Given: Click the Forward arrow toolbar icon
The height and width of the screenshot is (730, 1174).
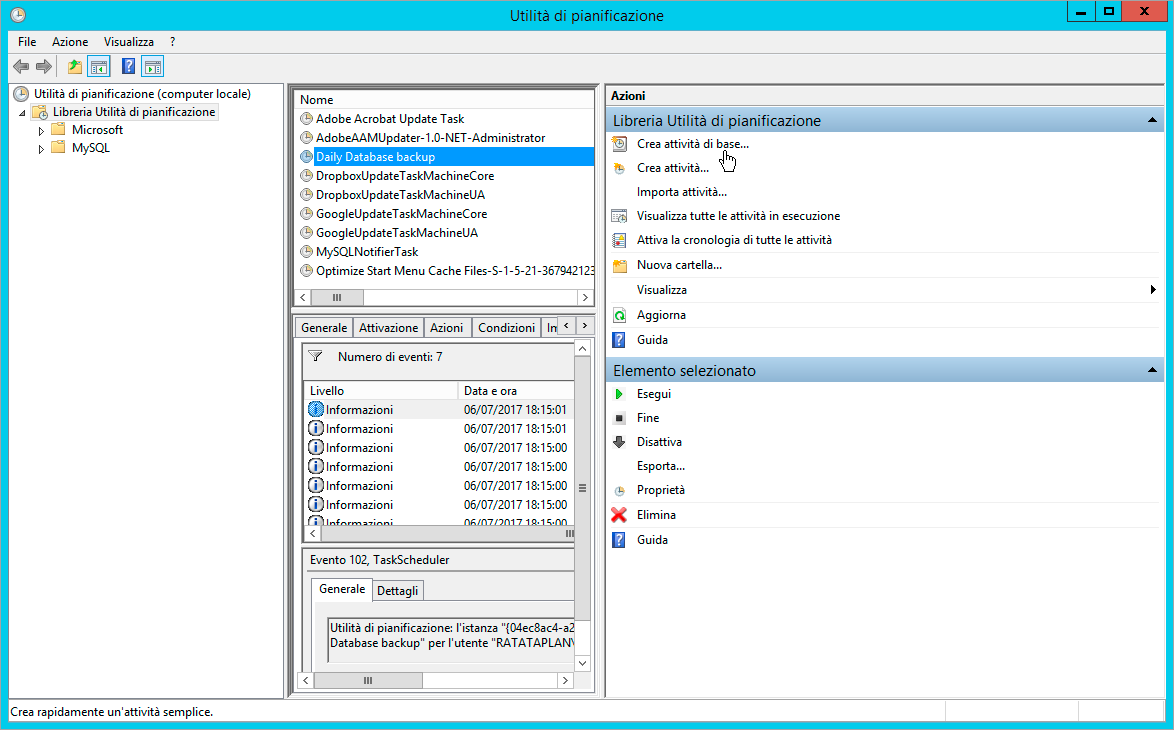Looking at the screenshot, I should [x=44, y=67].
